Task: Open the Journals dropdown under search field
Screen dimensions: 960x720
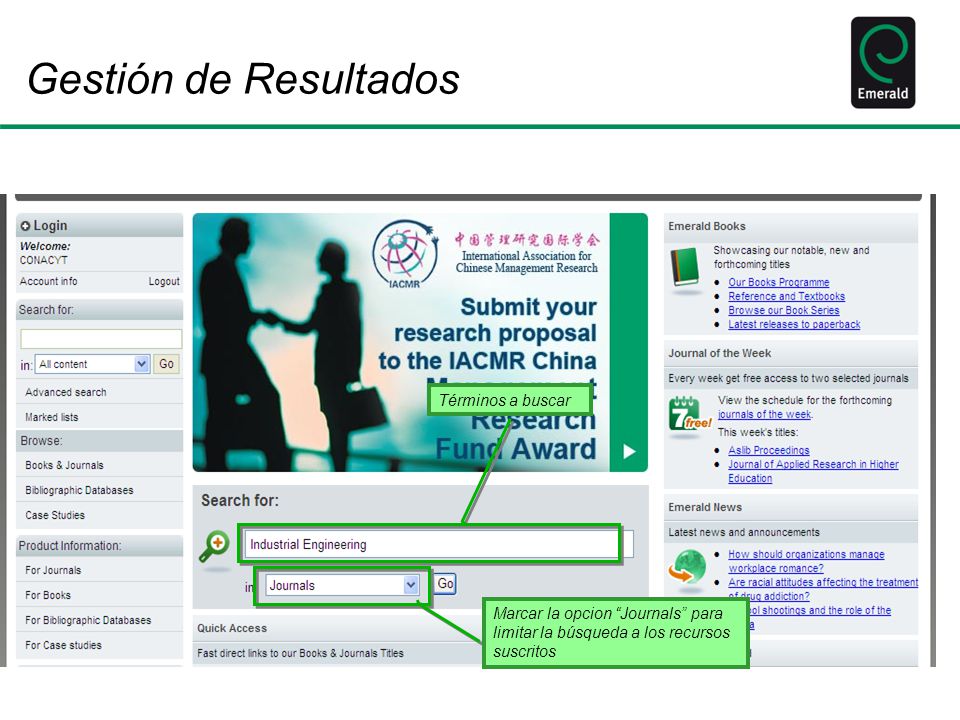Action: tap(343, 585)
